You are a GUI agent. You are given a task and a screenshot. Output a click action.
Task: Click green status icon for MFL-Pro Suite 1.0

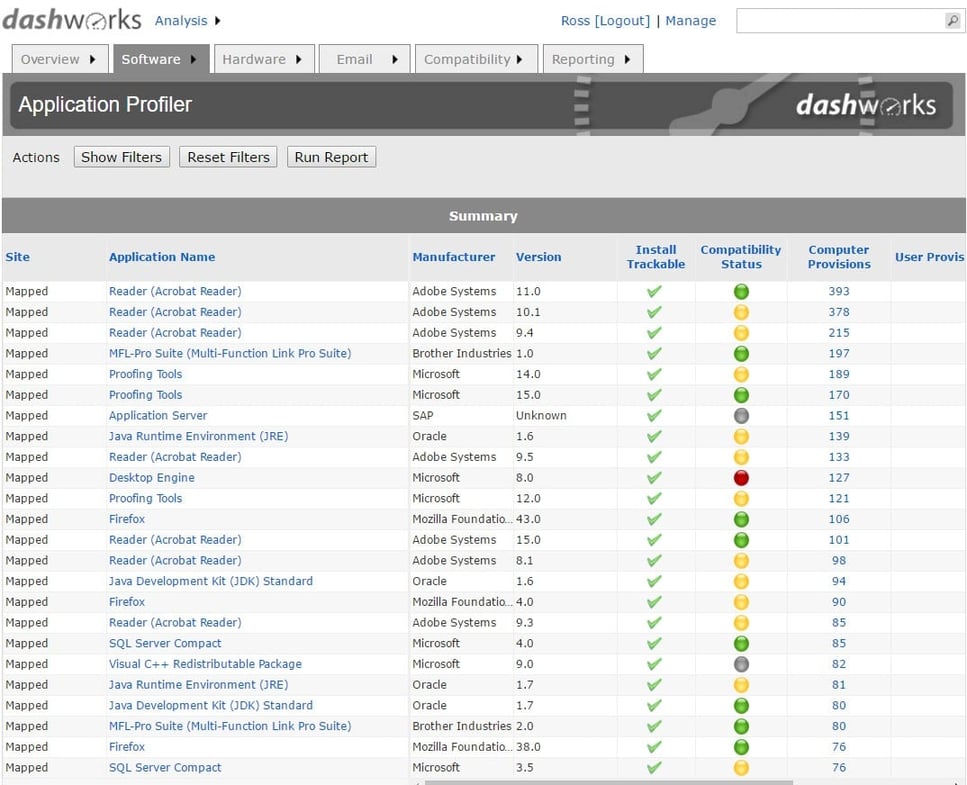[x=741, y=354]
